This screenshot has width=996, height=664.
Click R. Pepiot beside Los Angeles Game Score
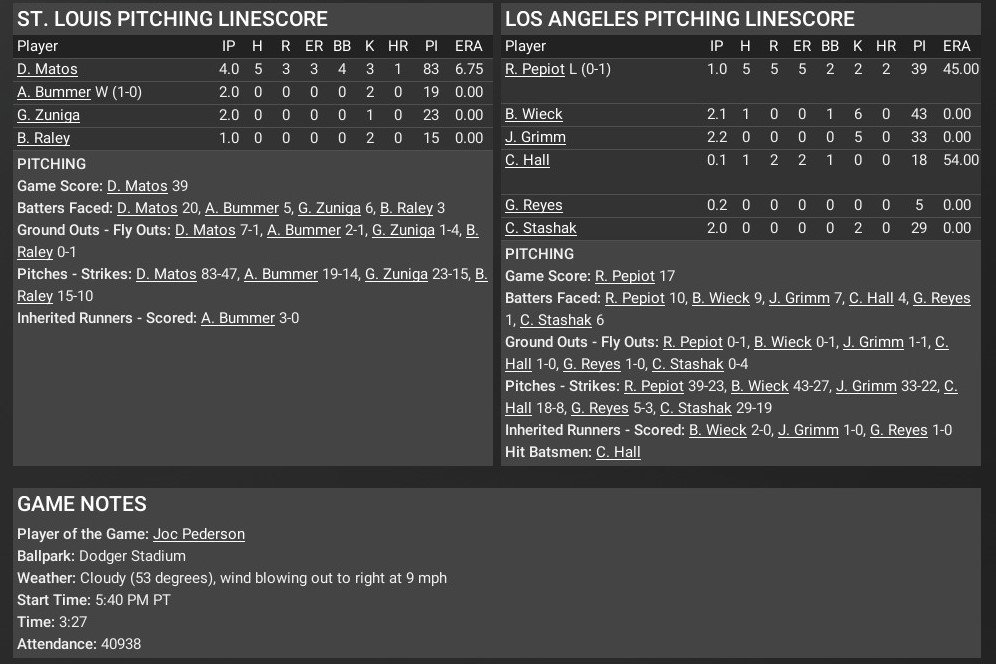(625, 276)
